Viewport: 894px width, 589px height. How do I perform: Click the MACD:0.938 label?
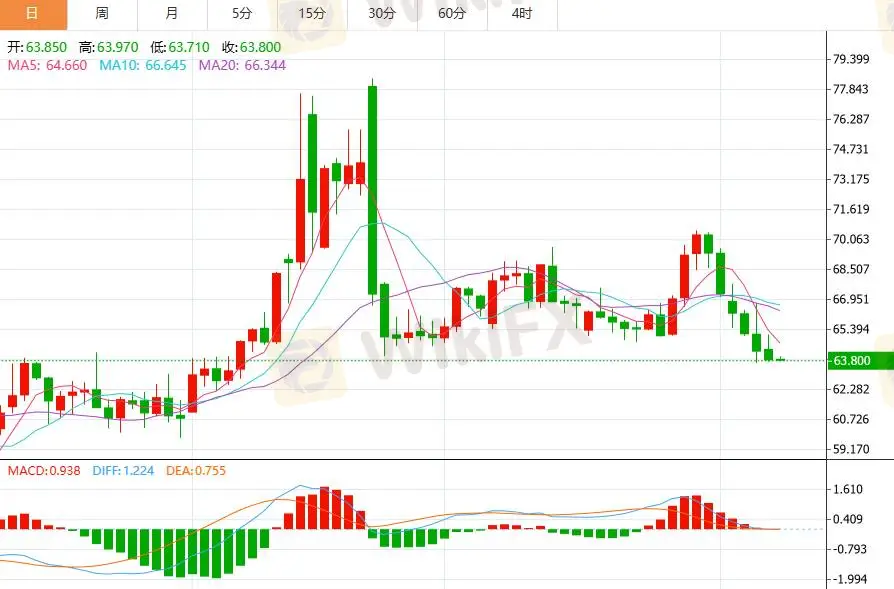(x=44, y=471)
